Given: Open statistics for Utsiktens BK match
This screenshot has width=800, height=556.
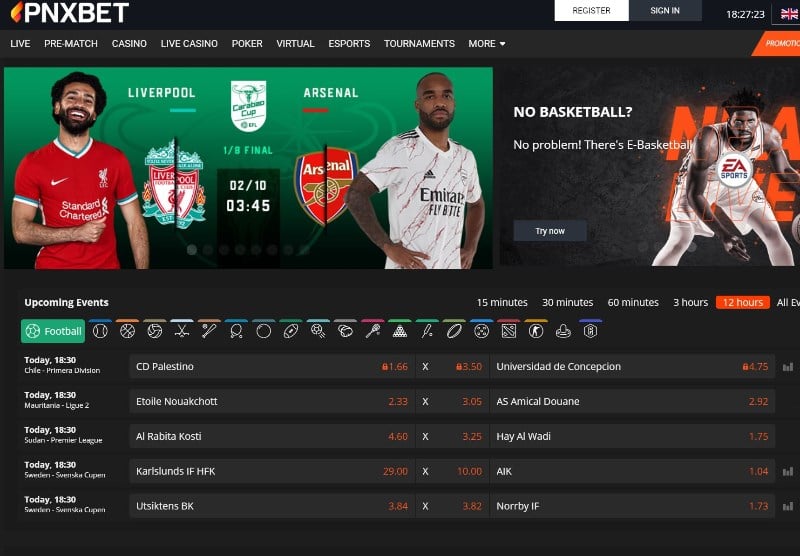Looking at the screenshot, I should 788,506.
